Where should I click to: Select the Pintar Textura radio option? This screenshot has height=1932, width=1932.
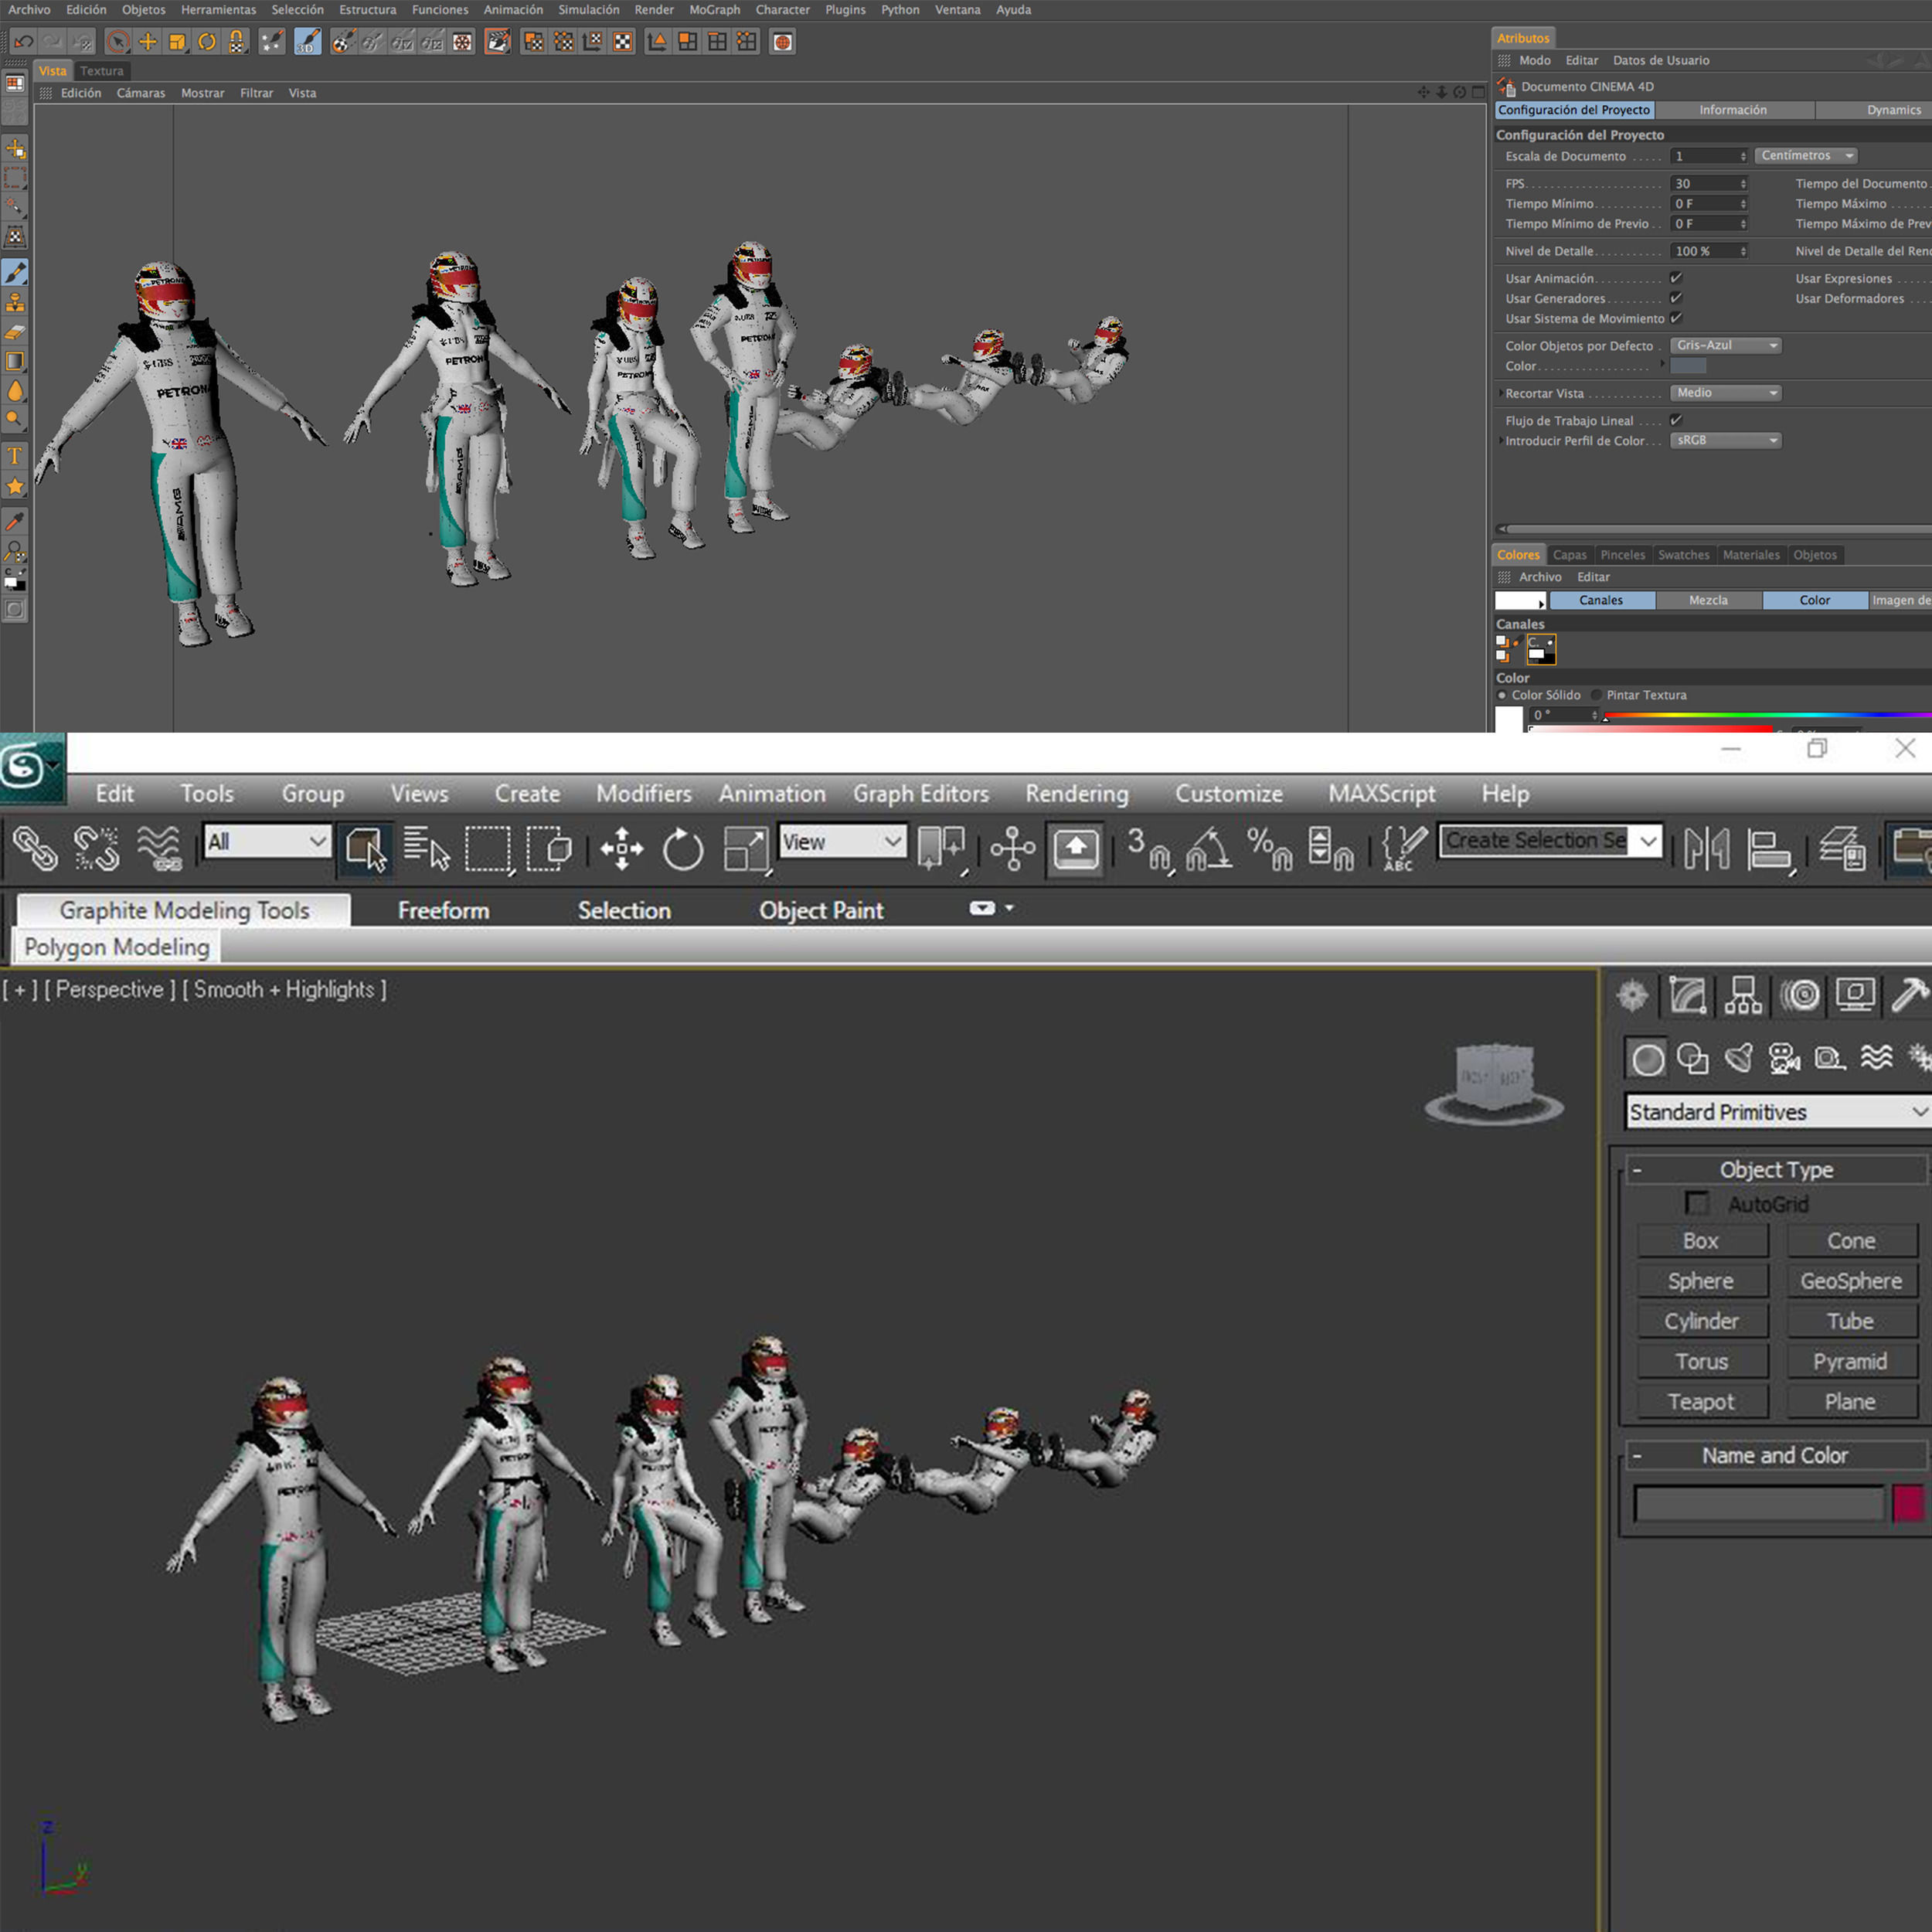tap(1597, 695)
